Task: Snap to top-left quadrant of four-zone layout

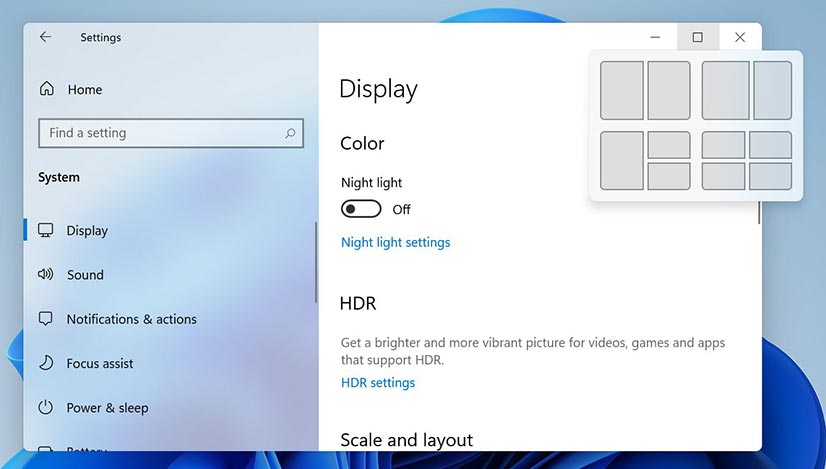Action: (x=723, y=145)
